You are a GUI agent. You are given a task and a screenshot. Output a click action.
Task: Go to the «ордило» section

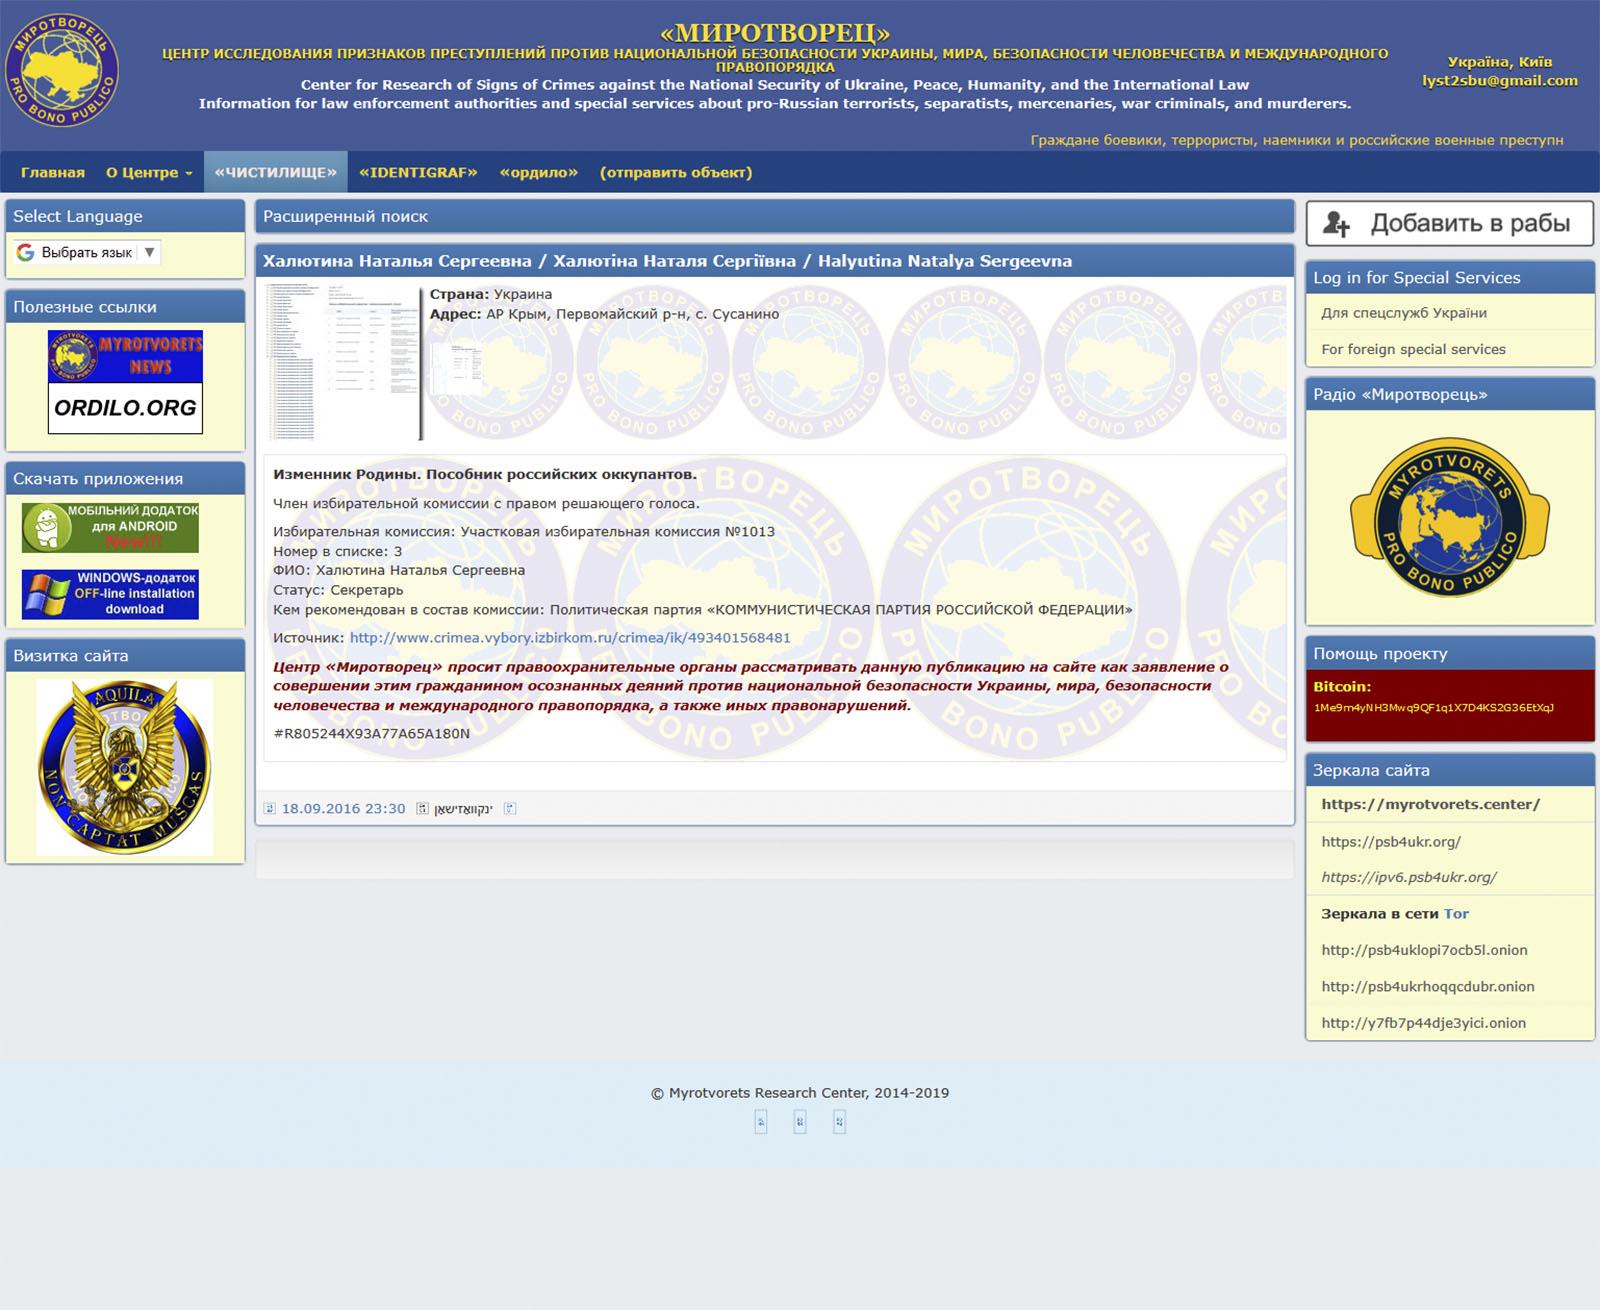(539, 172)
